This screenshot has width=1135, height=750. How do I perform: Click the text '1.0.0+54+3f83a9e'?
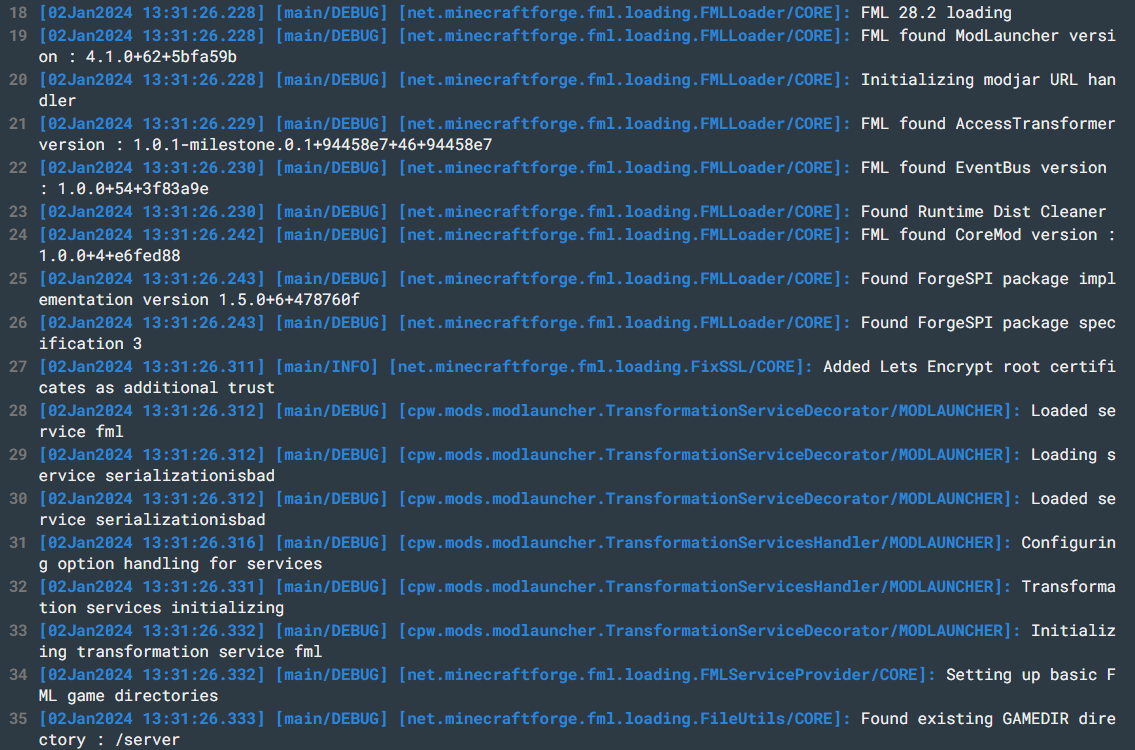point(133,189)
